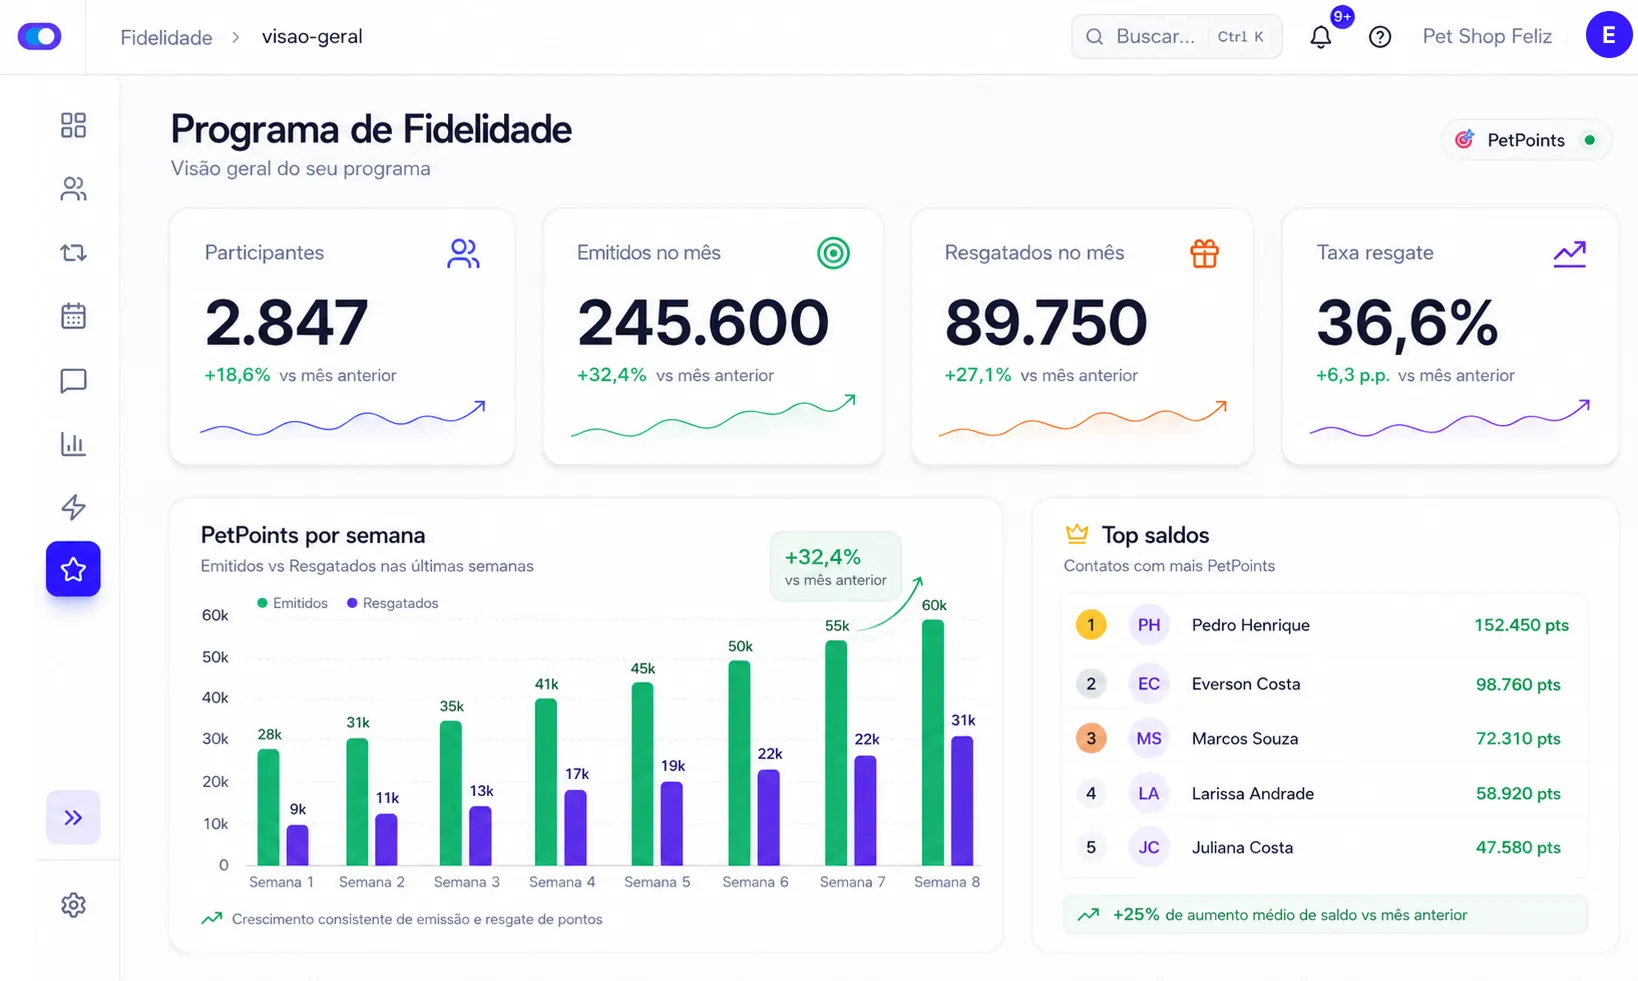Click the +6,3 p.p. rate change
This screenshot has width=1638, height=981.
[x=1352, y=375]
